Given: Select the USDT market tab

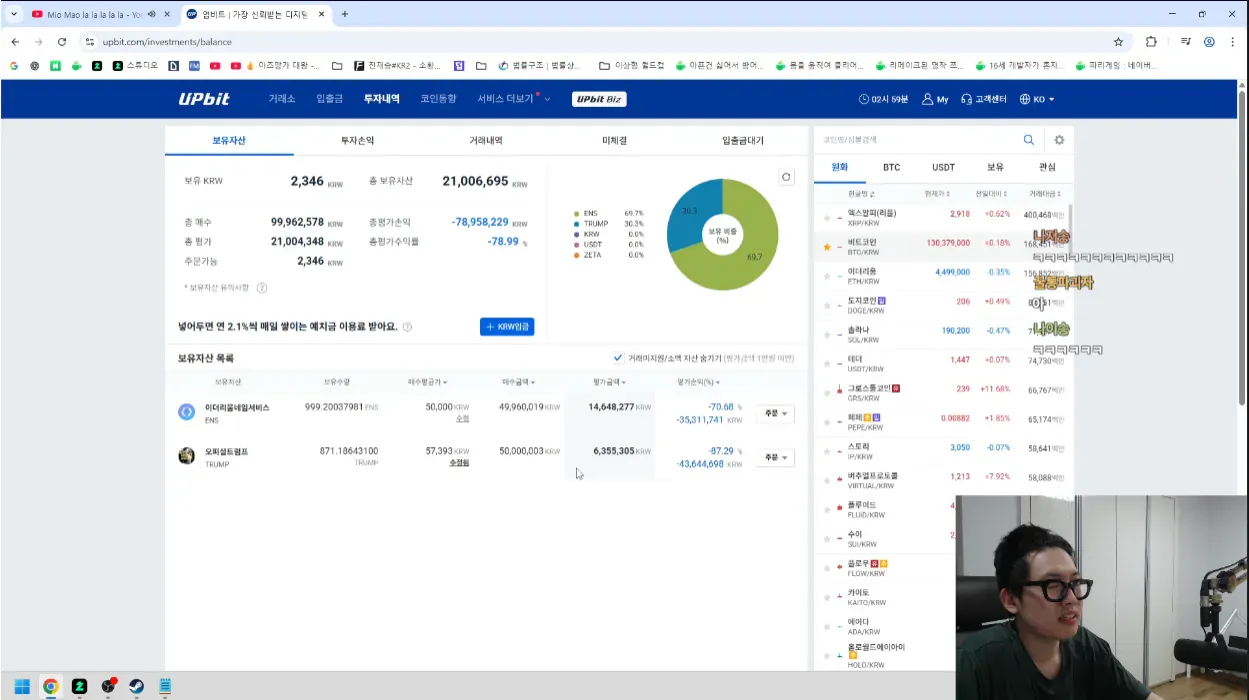Looking at the screenshot, I should click(943, 168).
